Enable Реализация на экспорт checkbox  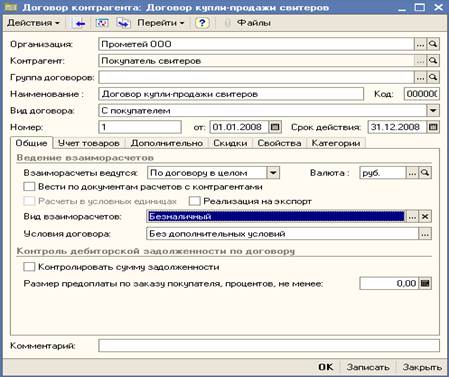coord(194,201)
